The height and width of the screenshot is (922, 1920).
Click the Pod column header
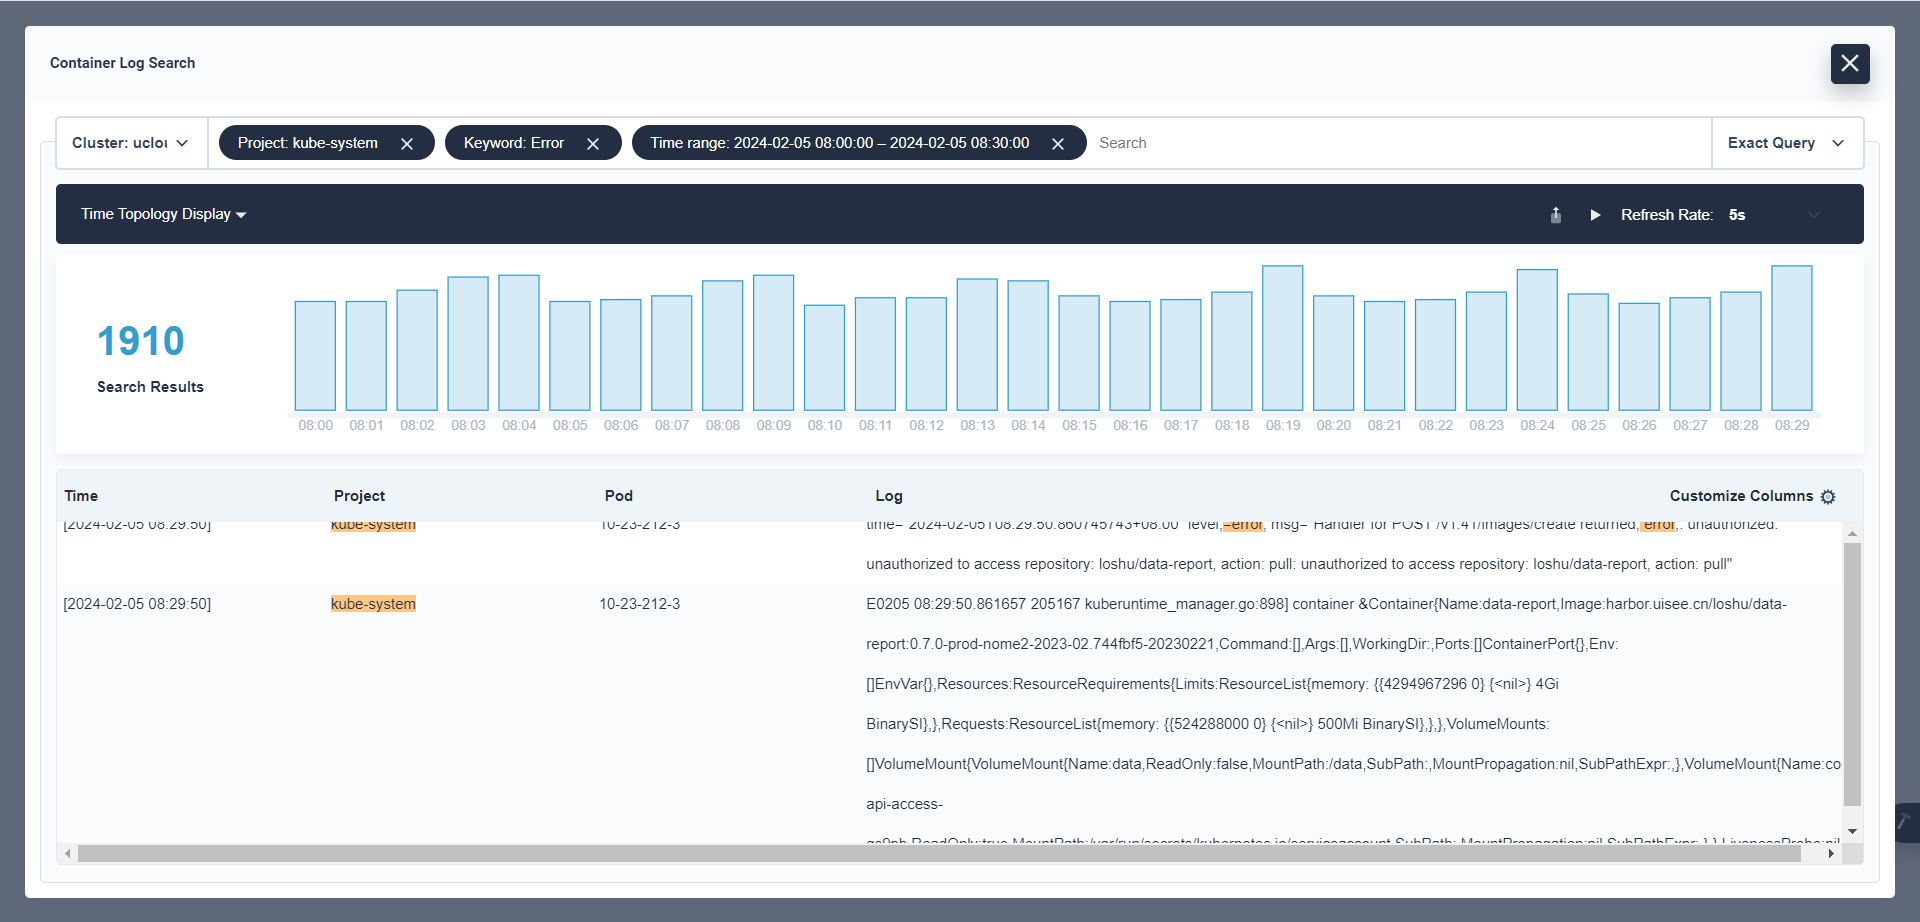tap(618, 496)
